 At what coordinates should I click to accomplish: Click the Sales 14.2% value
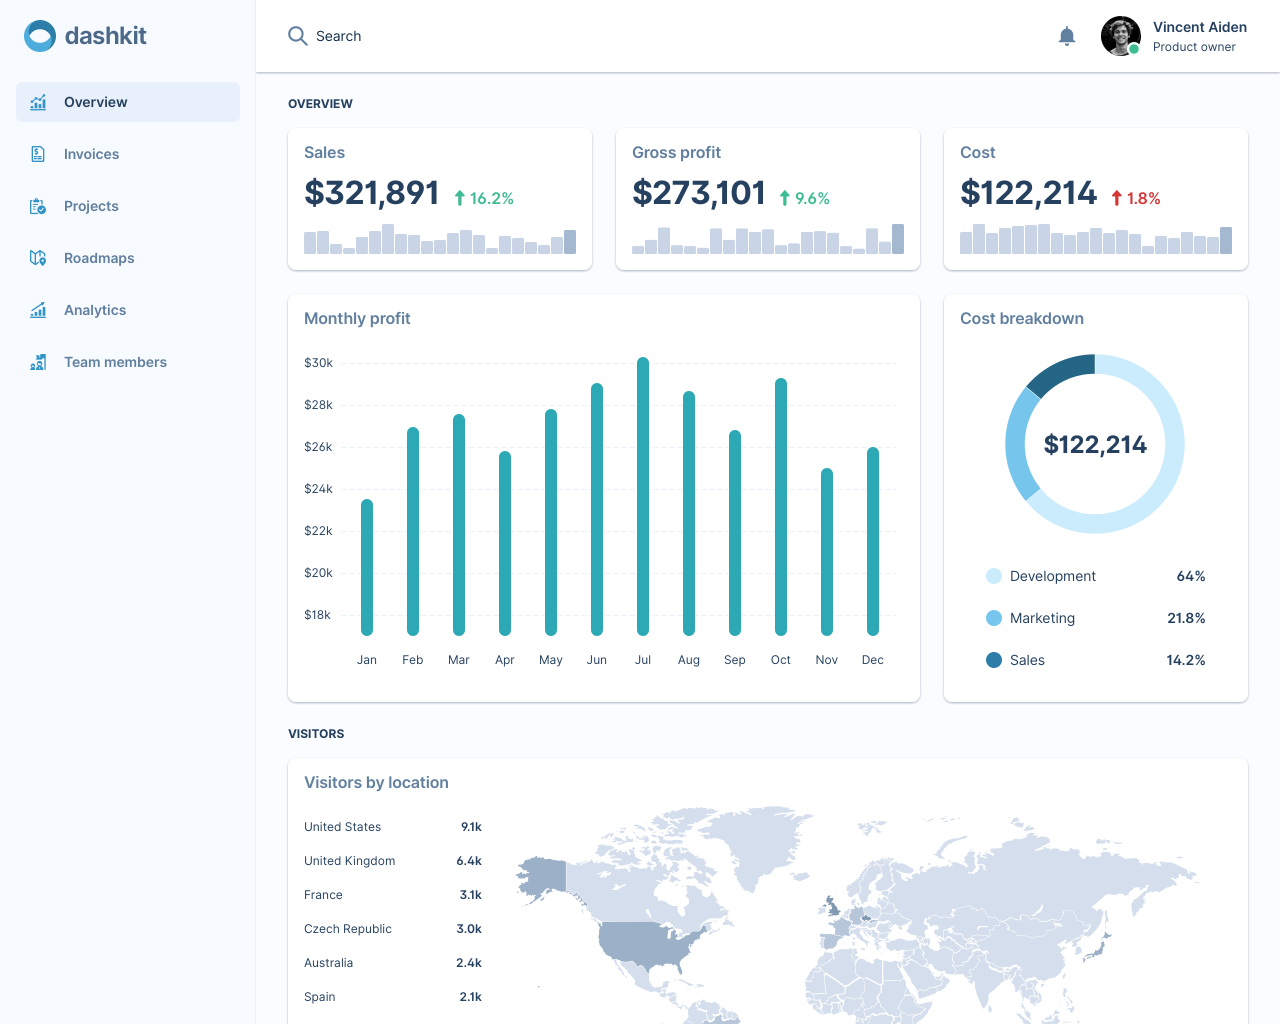pos(1186,660)
